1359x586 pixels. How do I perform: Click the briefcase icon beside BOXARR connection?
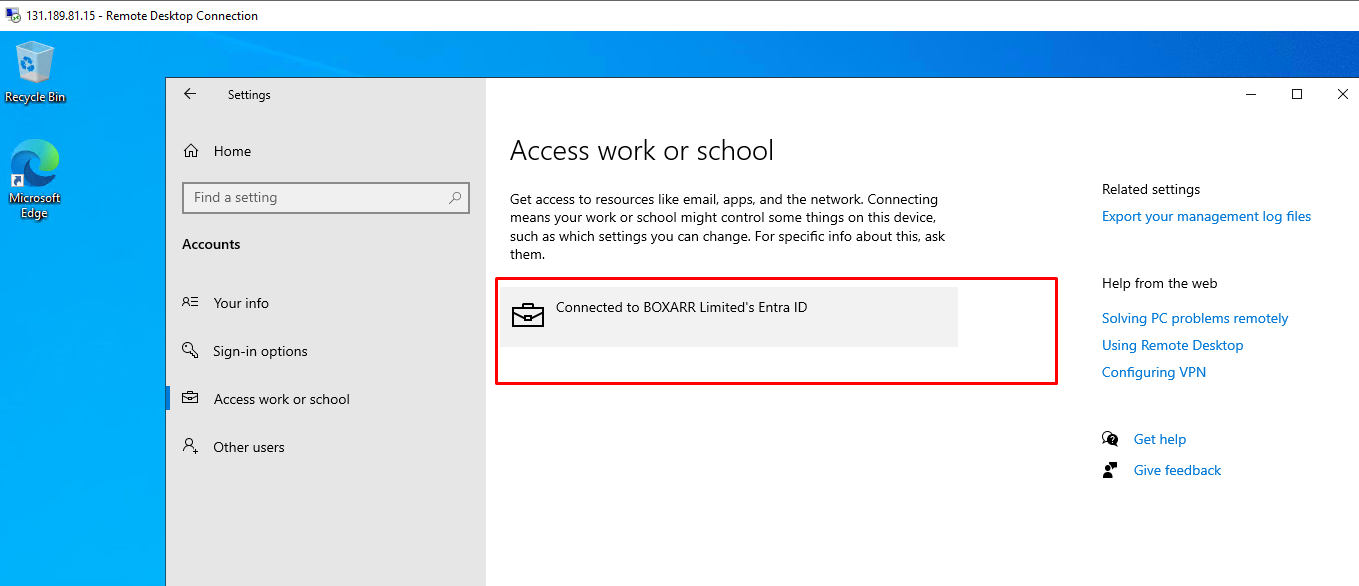pos(528,316)
